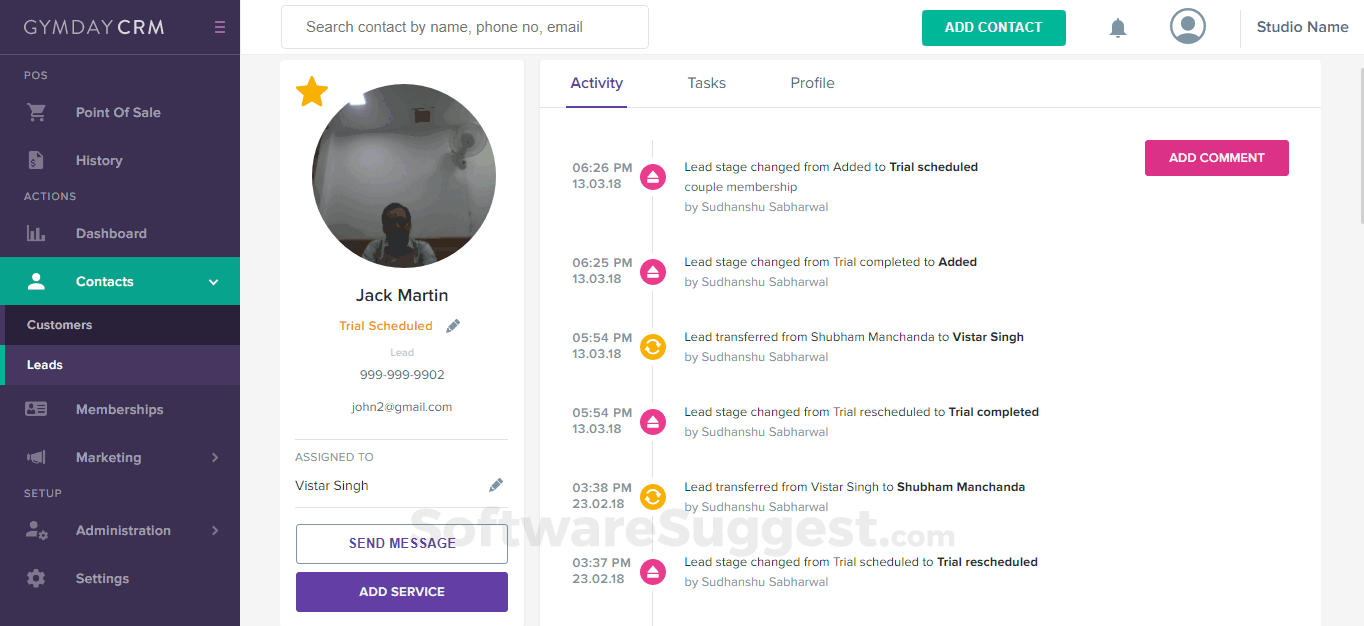Open Dashboard from the bar chart icon
Viewport: 1364px width, 626px height.
point(36,234)
